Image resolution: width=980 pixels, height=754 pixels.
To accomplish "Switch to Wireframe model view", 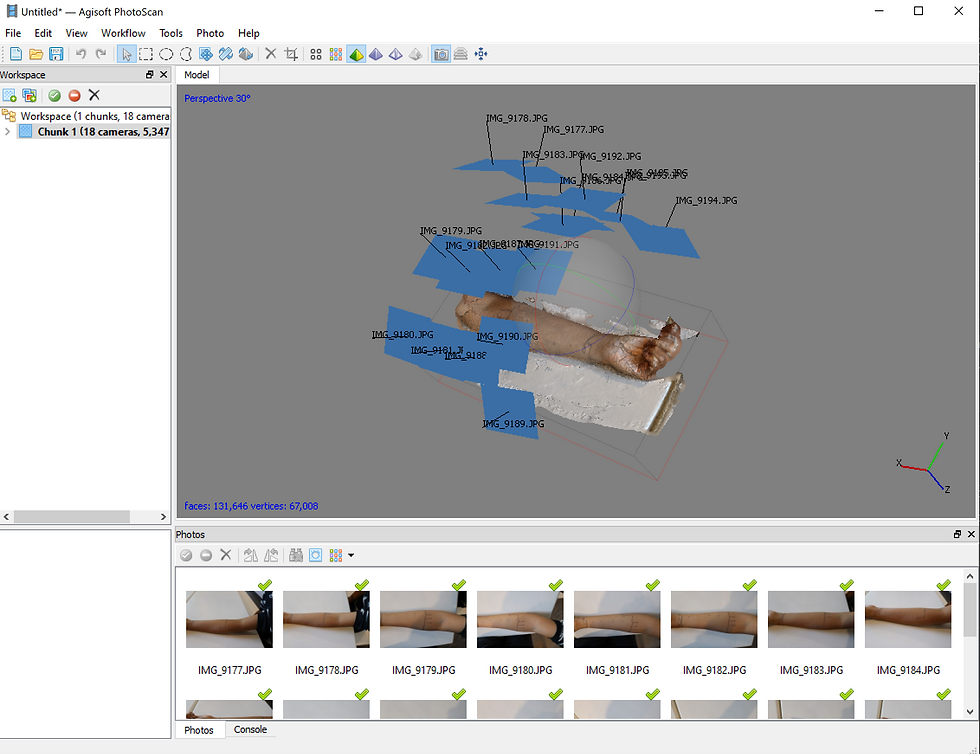I will 396,54.
